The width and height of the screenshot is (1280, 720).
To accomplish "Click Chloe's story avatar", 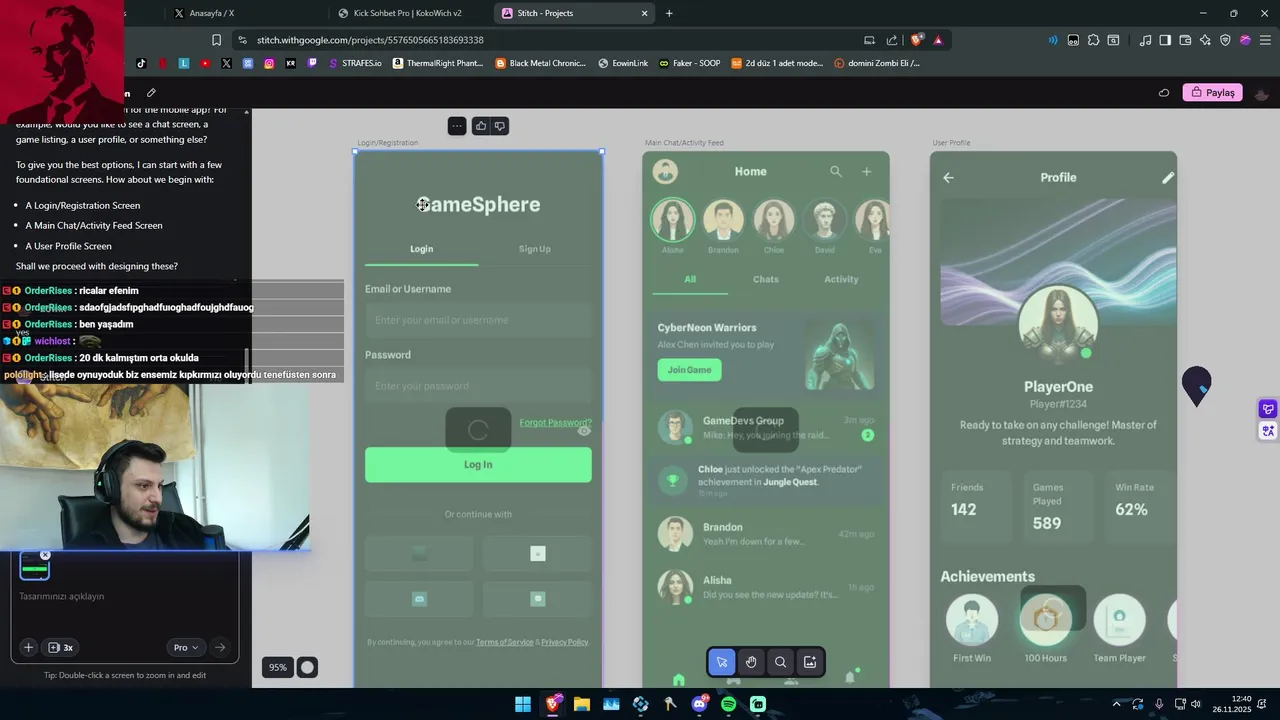I will coord(773,221).
